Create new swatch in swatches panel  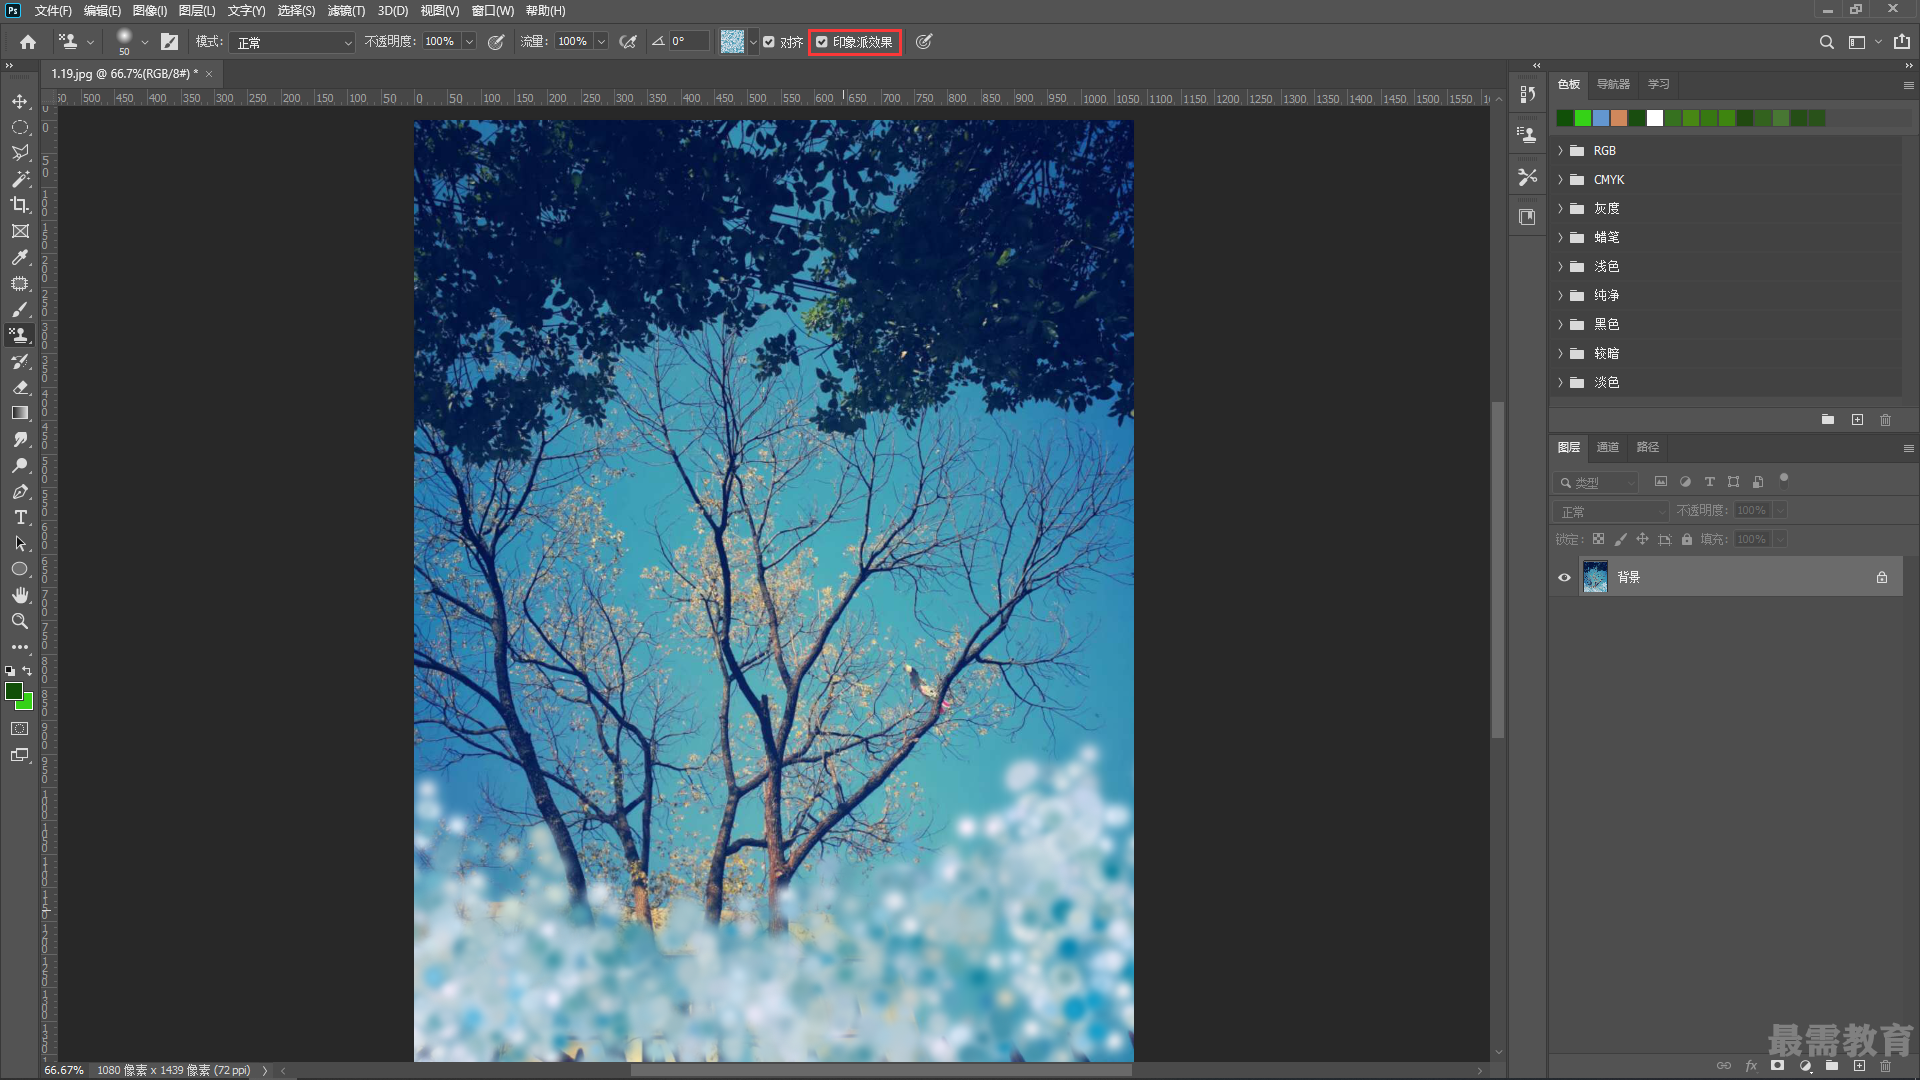pyautogui.click(x=1857, y=420)
